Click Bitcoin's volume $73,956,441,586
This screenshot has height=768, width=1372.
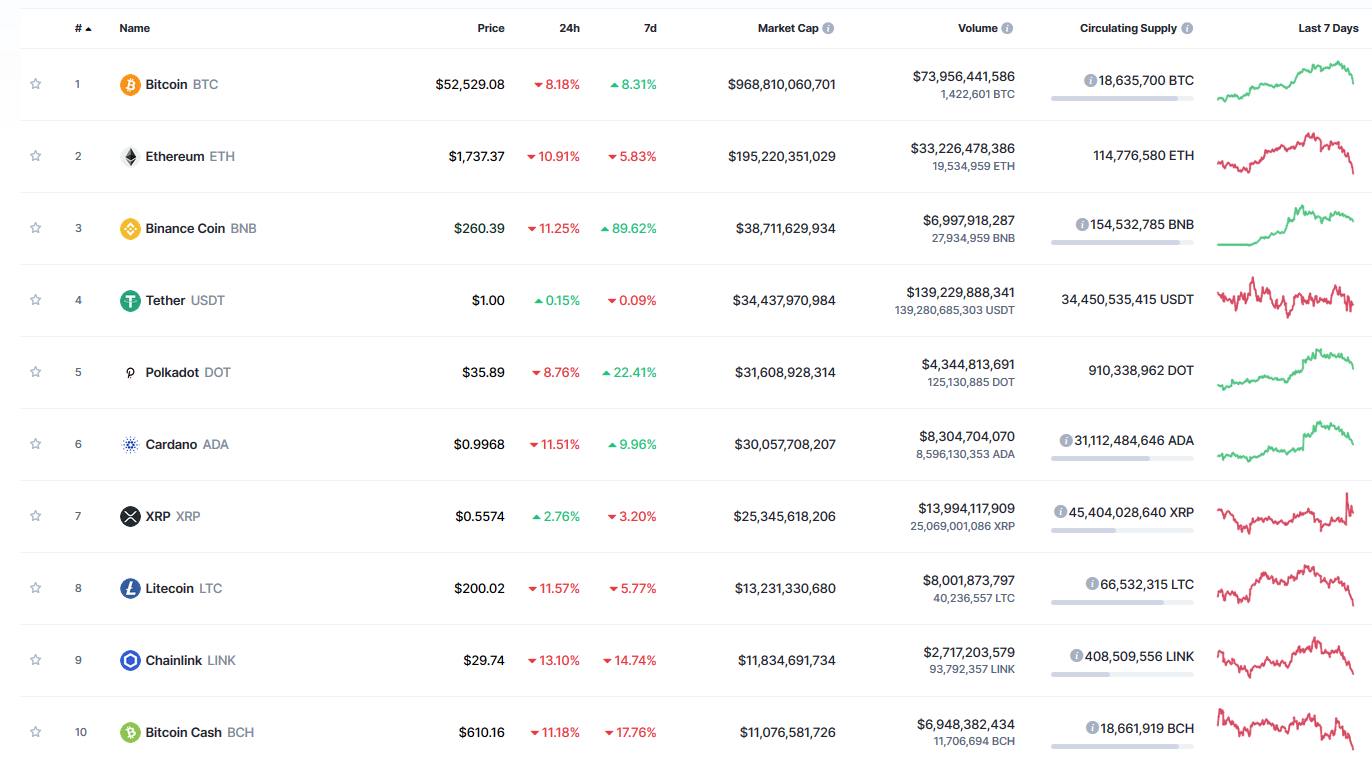[964, 76]
